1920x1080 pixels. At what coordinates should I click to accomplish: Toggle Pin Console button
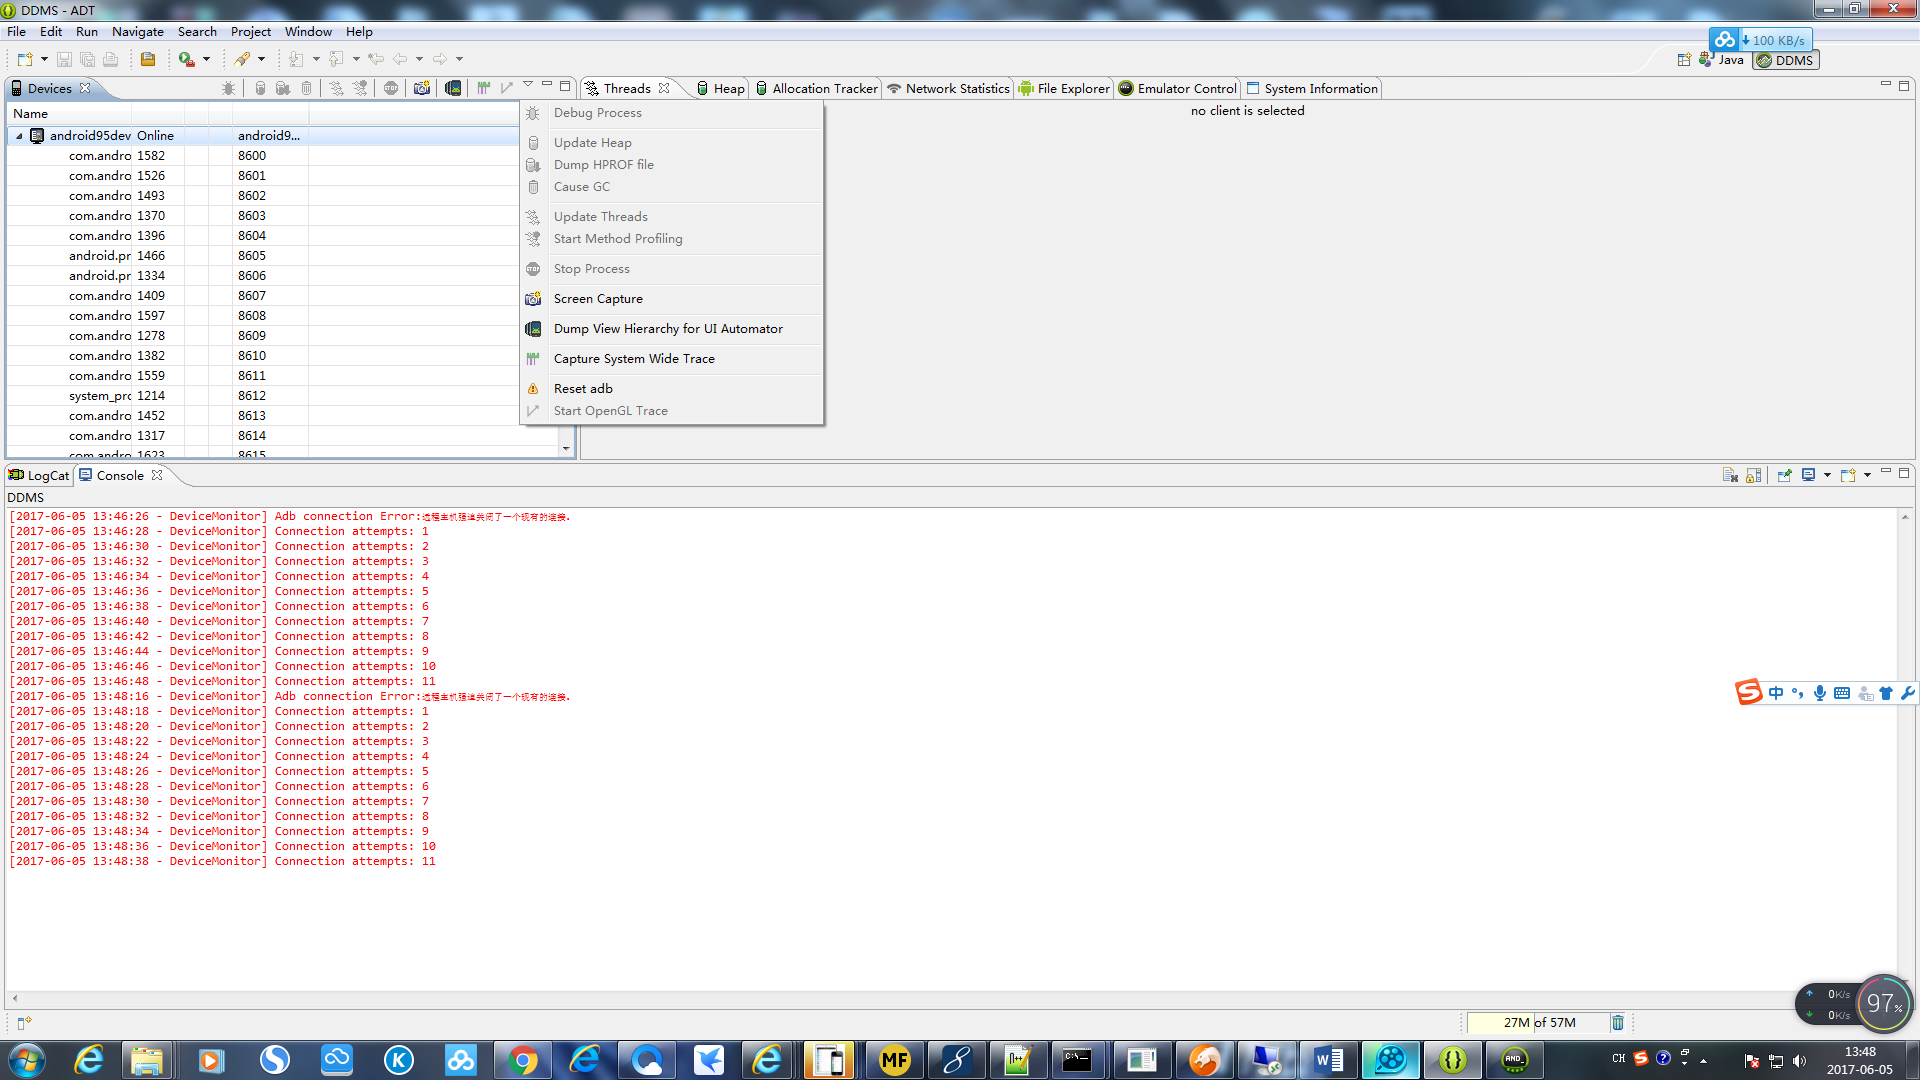pyautogui.click(x=1785, y=476)
